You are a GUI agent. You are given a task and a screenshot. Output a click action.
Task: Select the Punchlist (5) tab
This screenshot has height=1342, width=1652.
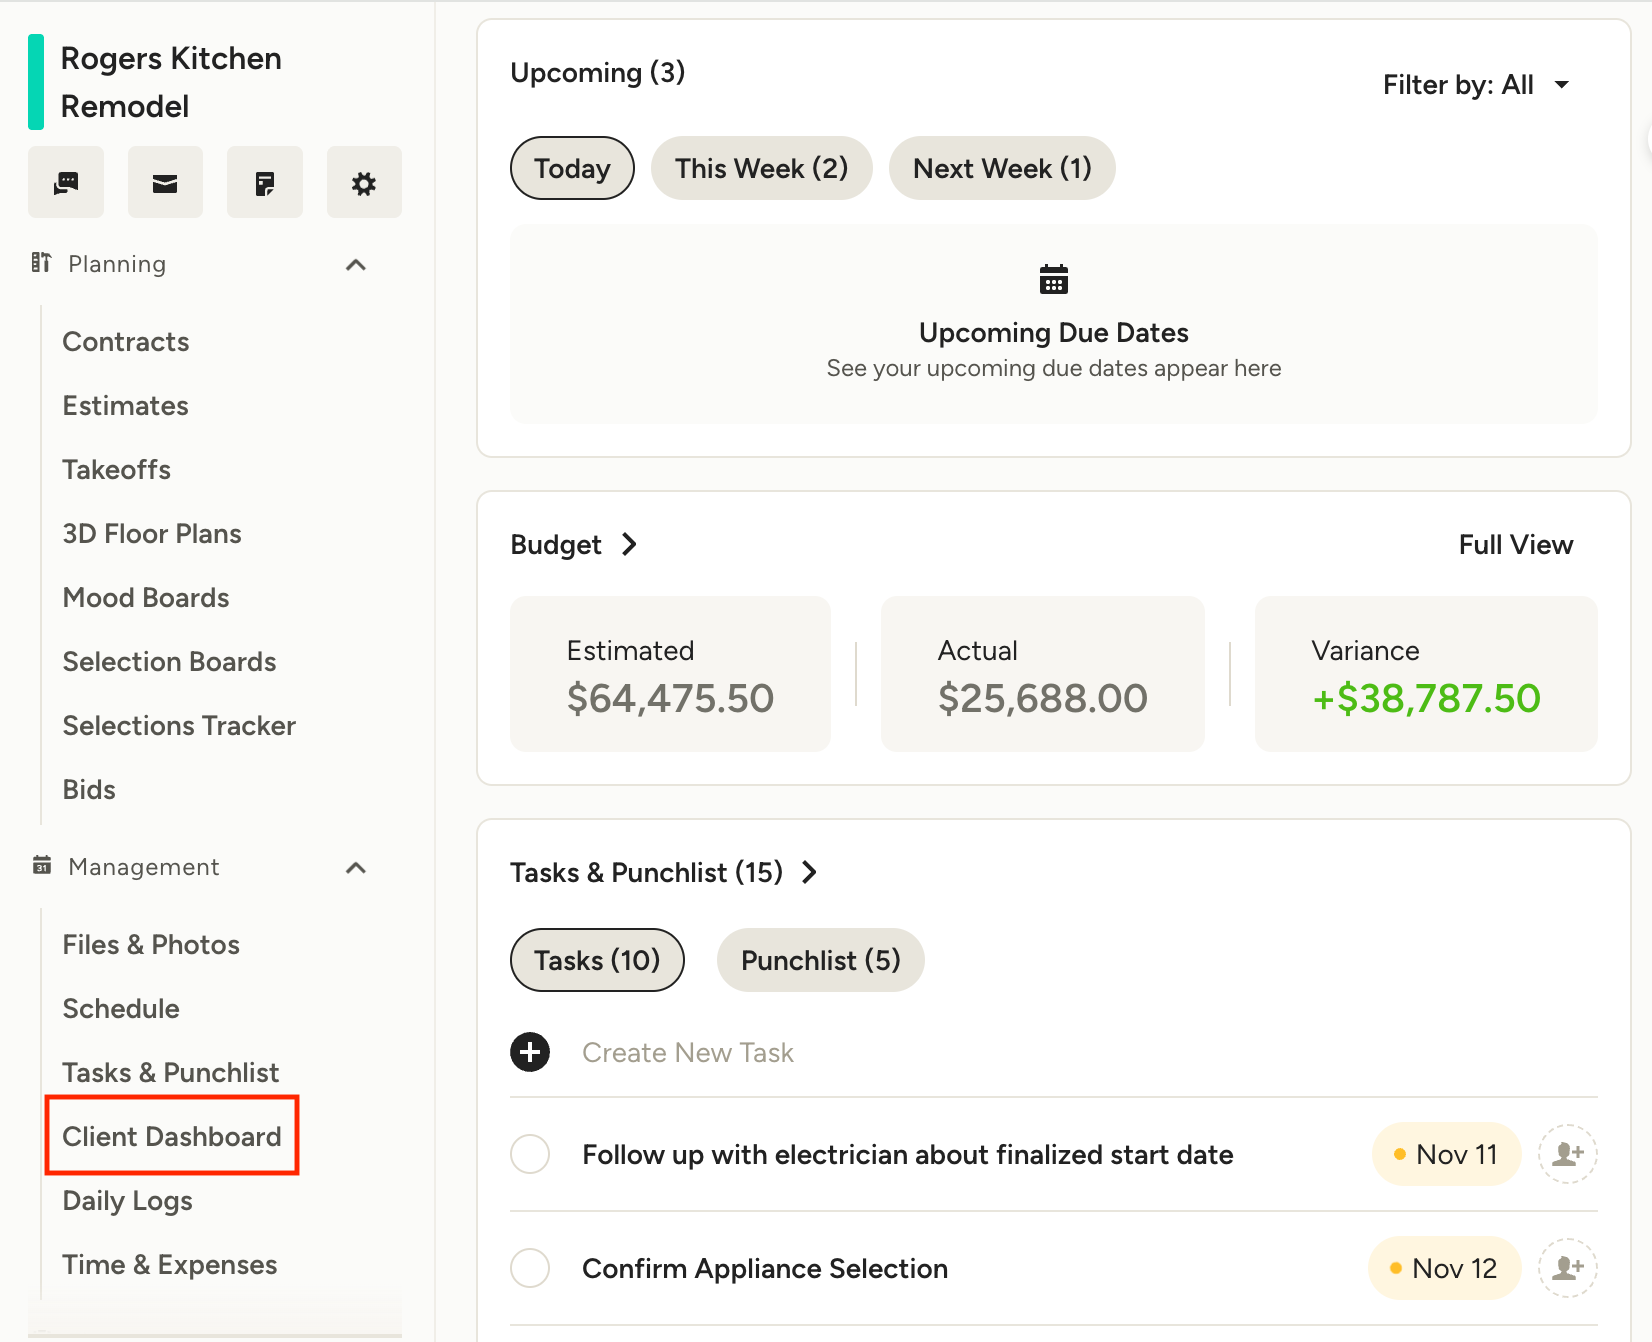point(820,960)
